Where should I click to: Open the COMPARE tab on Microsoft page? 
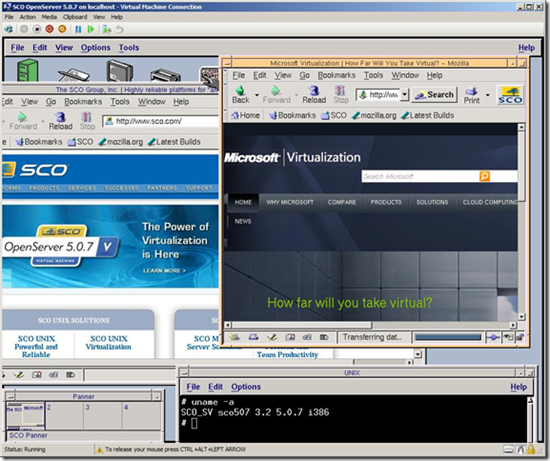pos(342,202)
